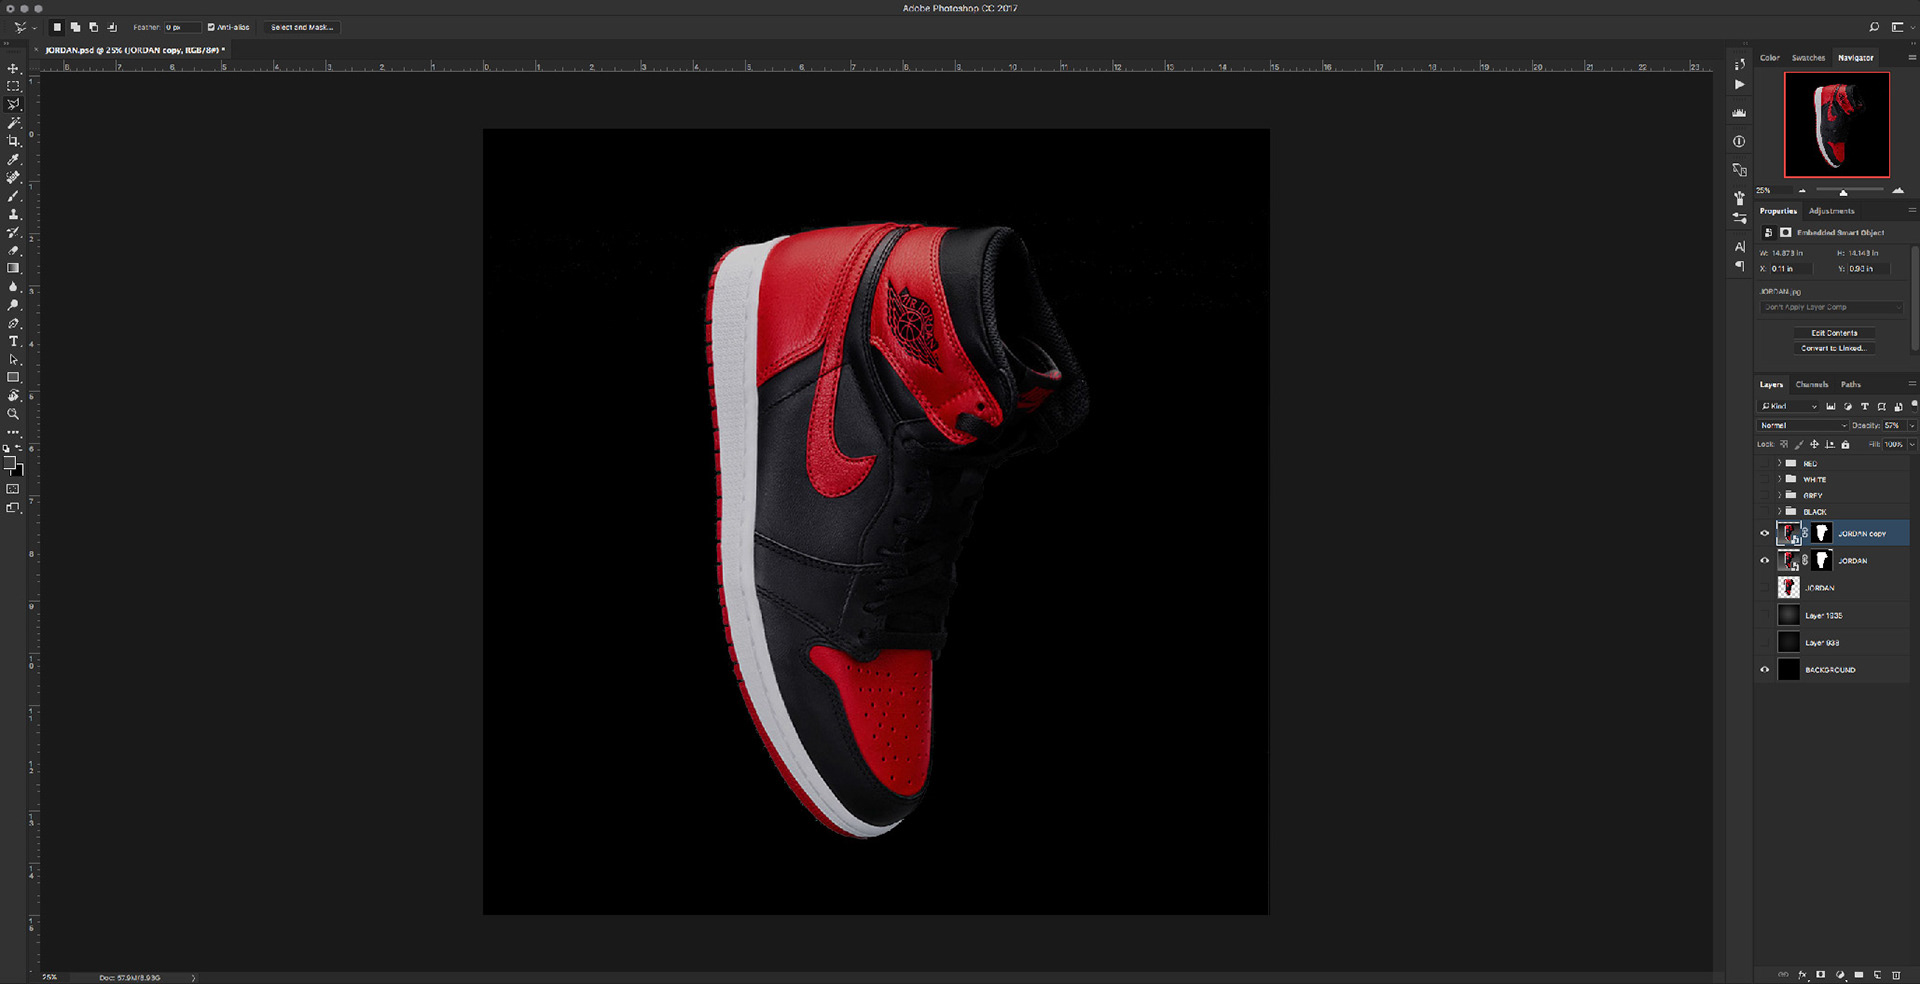Select the Dodge tool

pyautogui.click(x=13, y=305)
